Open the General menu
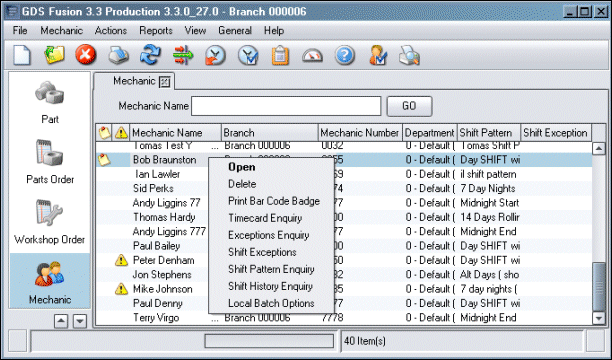Screen dimensions: 612x360 coord(235,30)
